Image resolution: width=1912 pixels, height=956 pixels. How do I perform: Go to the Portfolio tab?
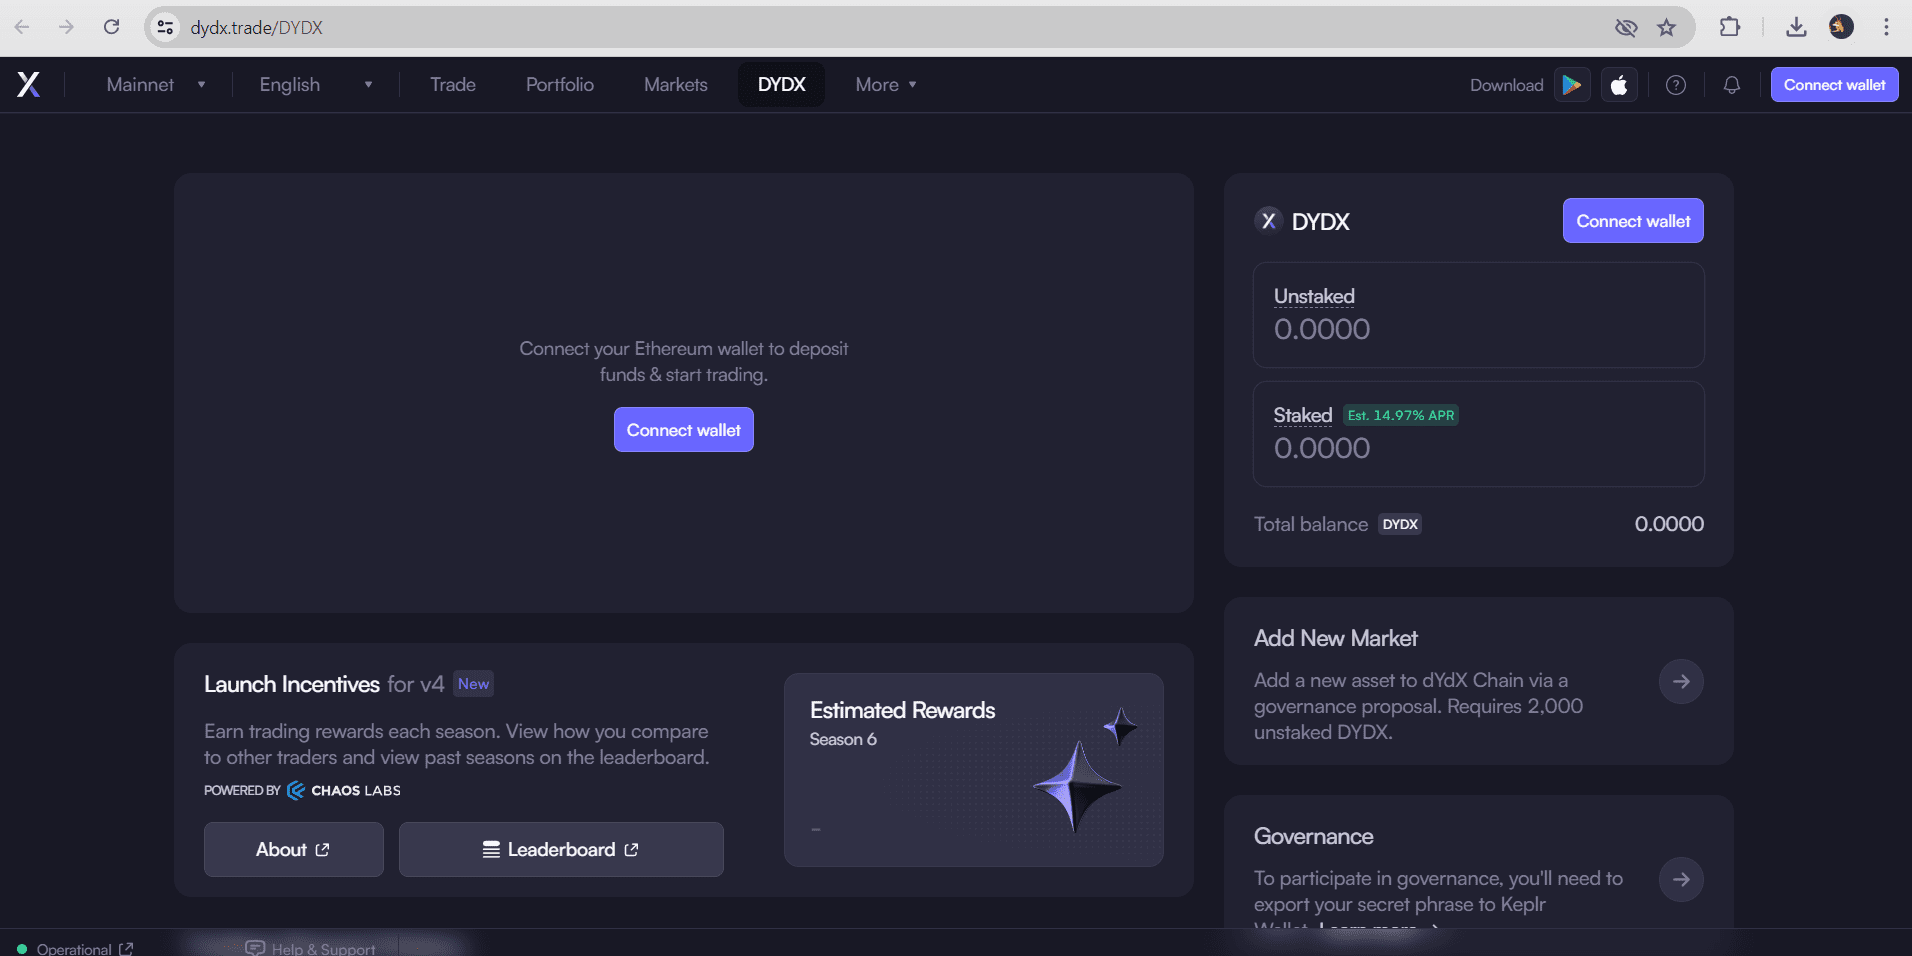560,85
